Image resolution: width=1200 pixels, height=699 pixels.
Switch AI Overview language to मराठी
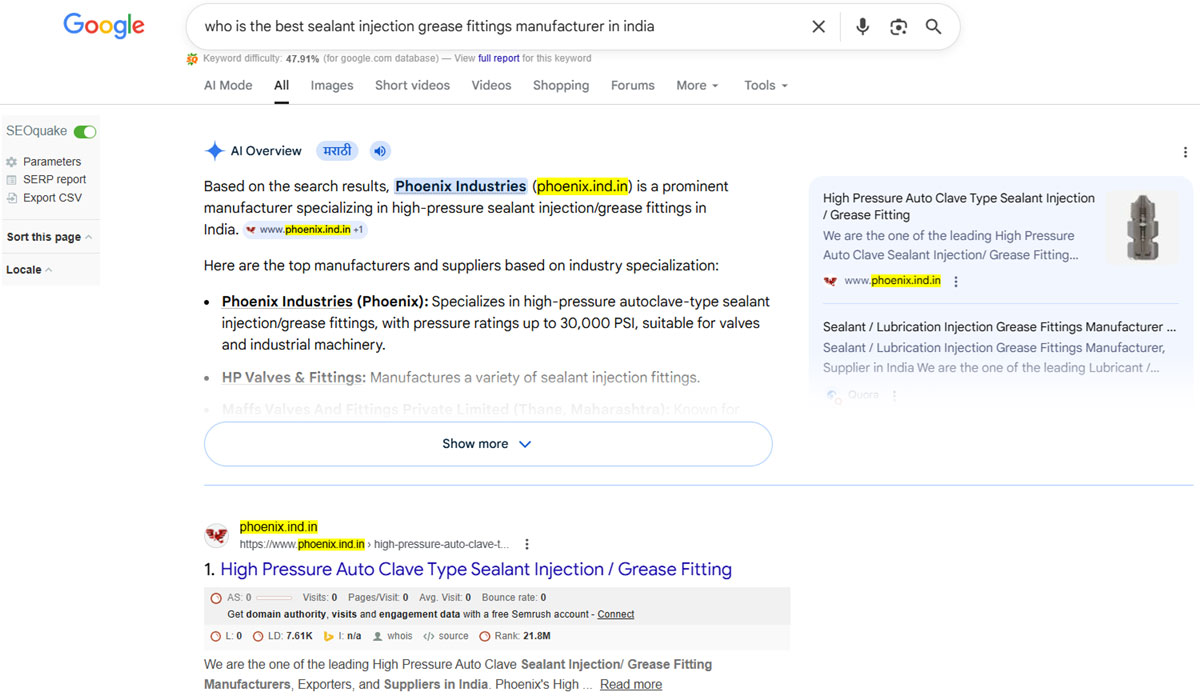click(x=337, y=151)
